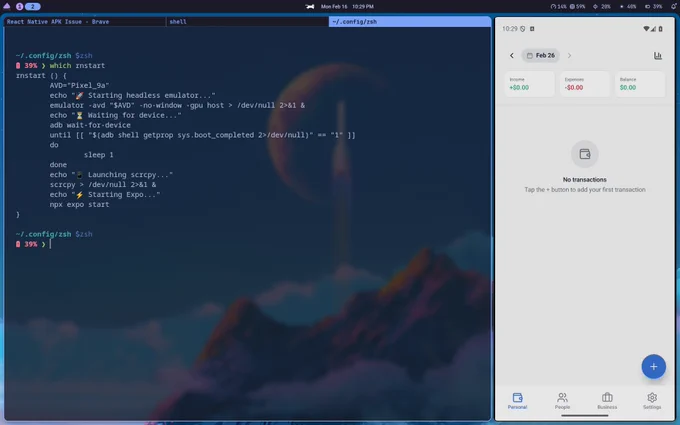The image size is (680, 425).
Task: Click the 46% volume indicator in top bar
Action: point(628,7)
